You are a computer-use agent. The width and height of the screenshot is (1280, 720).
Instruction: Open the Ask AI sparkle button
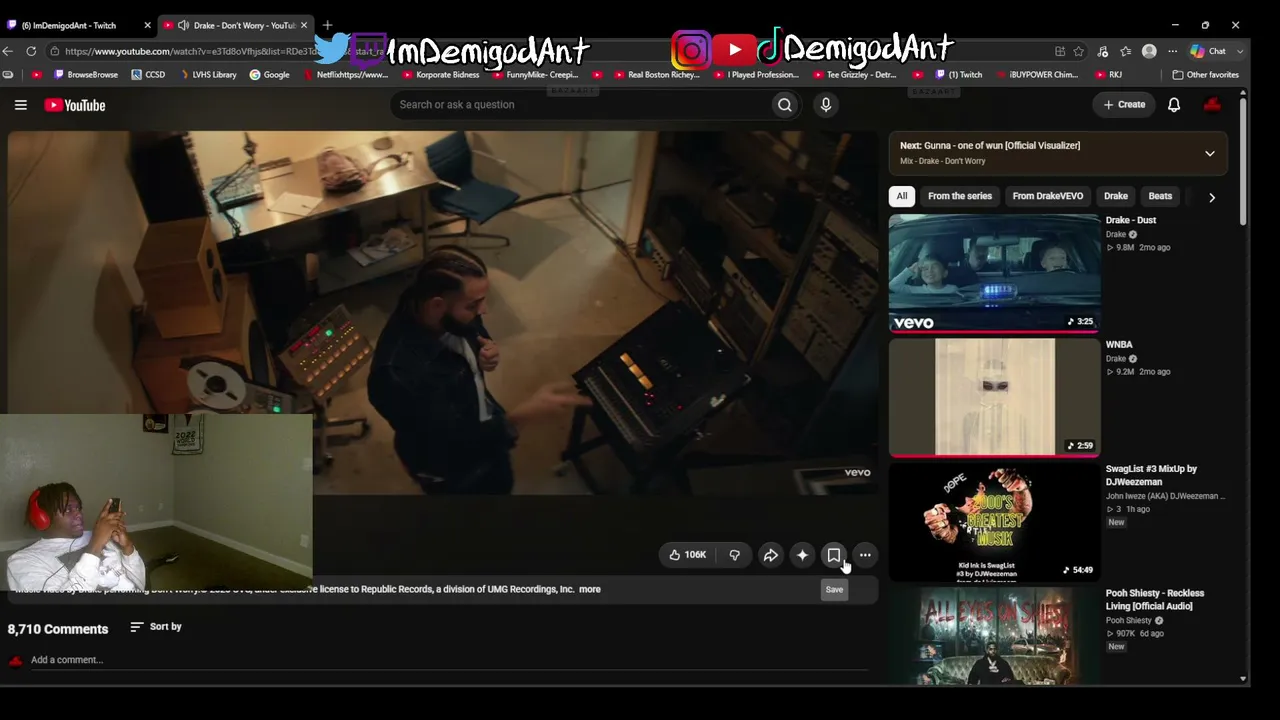click(x=802, y=555)
